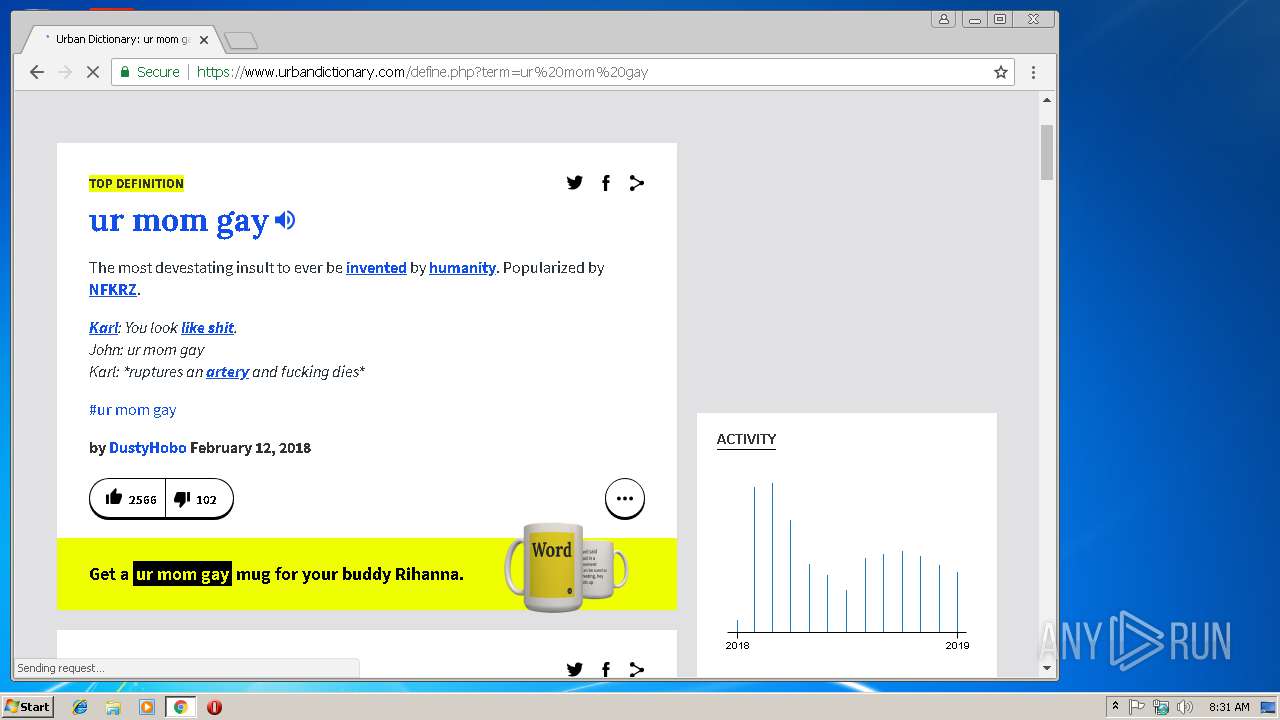Click the Show desktop button
The height and width of the screenshot is (720, 1280).
pos(1270,707)
